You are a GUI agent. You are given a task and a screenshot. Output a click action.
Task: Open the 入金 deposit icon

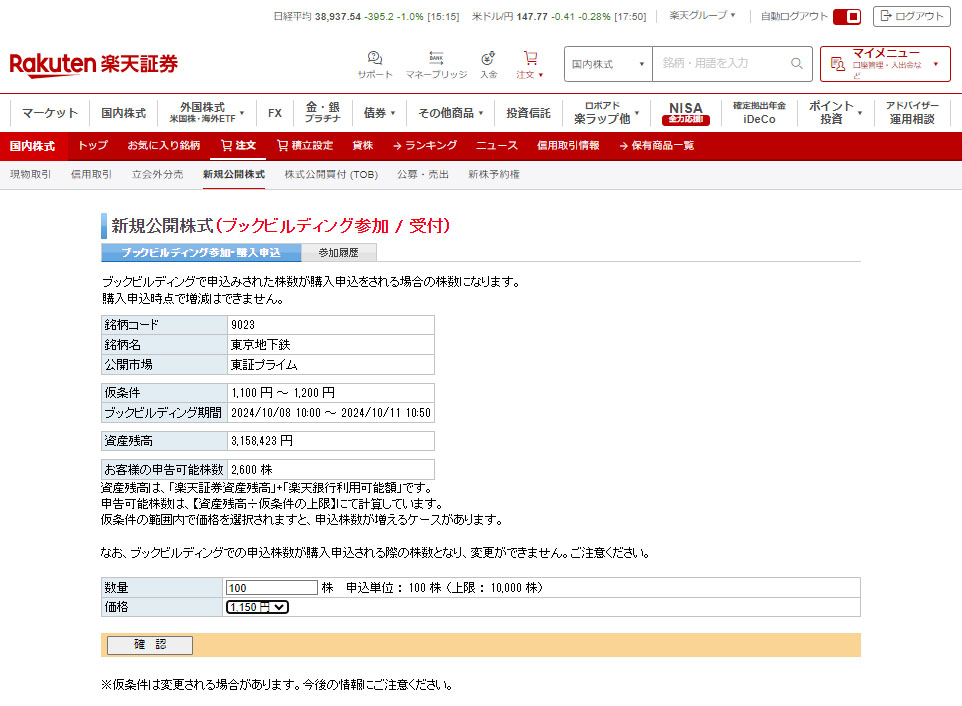(488, 59)
